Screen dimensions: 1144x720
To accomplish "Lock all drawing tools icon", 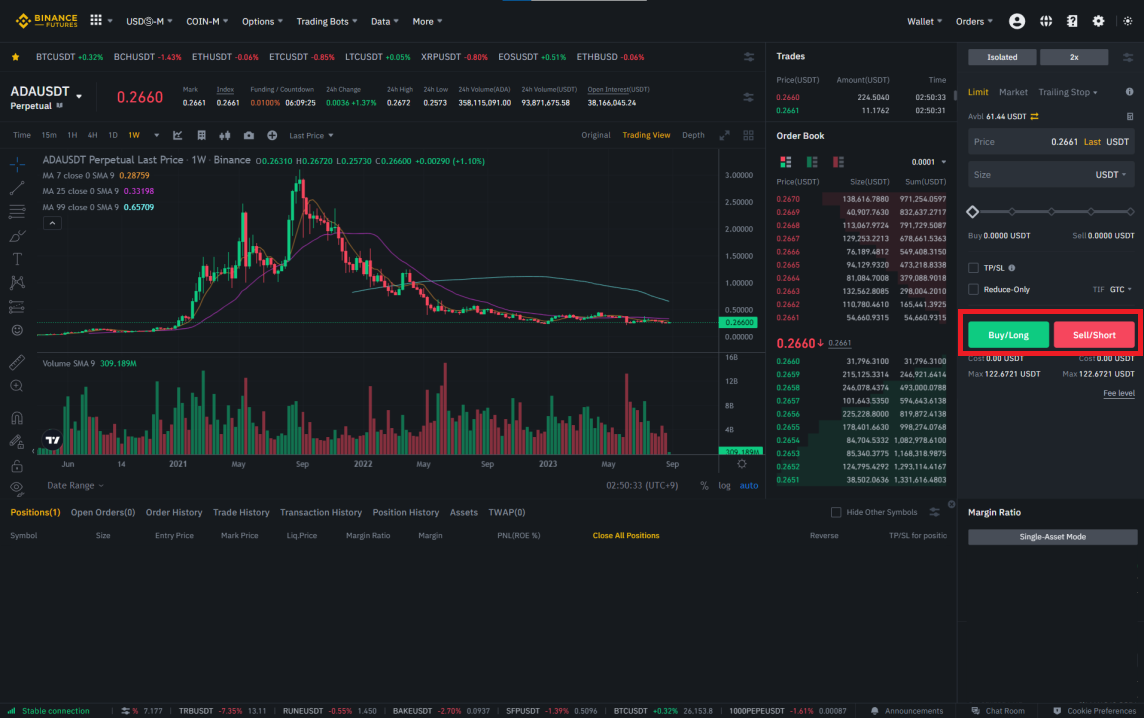I will 17,465.
